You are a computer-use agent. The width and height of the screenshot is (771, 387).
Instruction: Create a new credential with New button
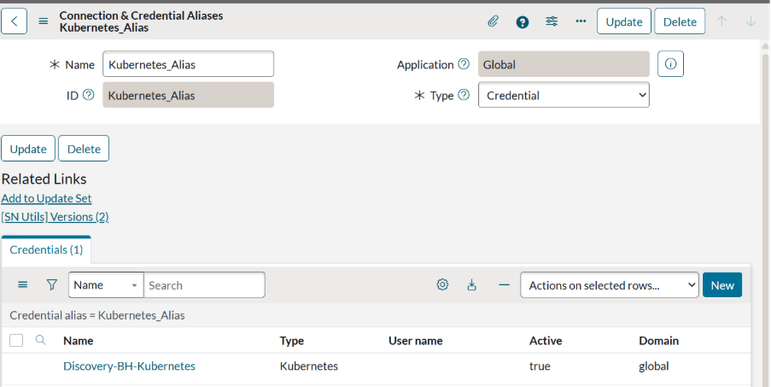click(x=722, y=285)
